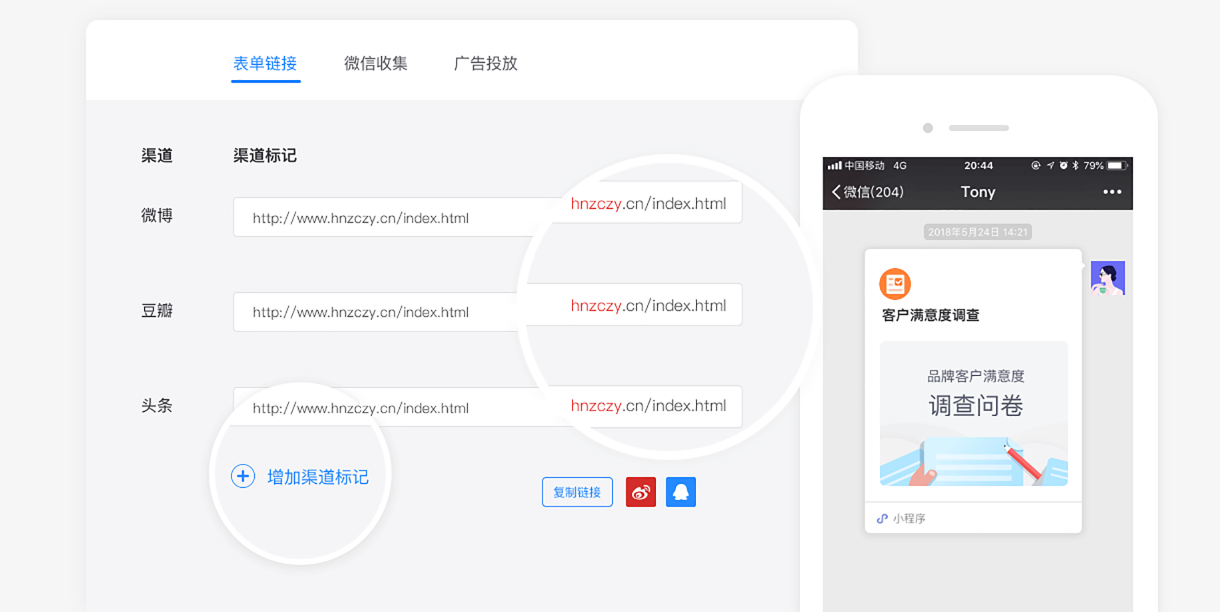
Task: Tap the Tony chat title in header
Action: pyautogui.click(x=978, y=192)
